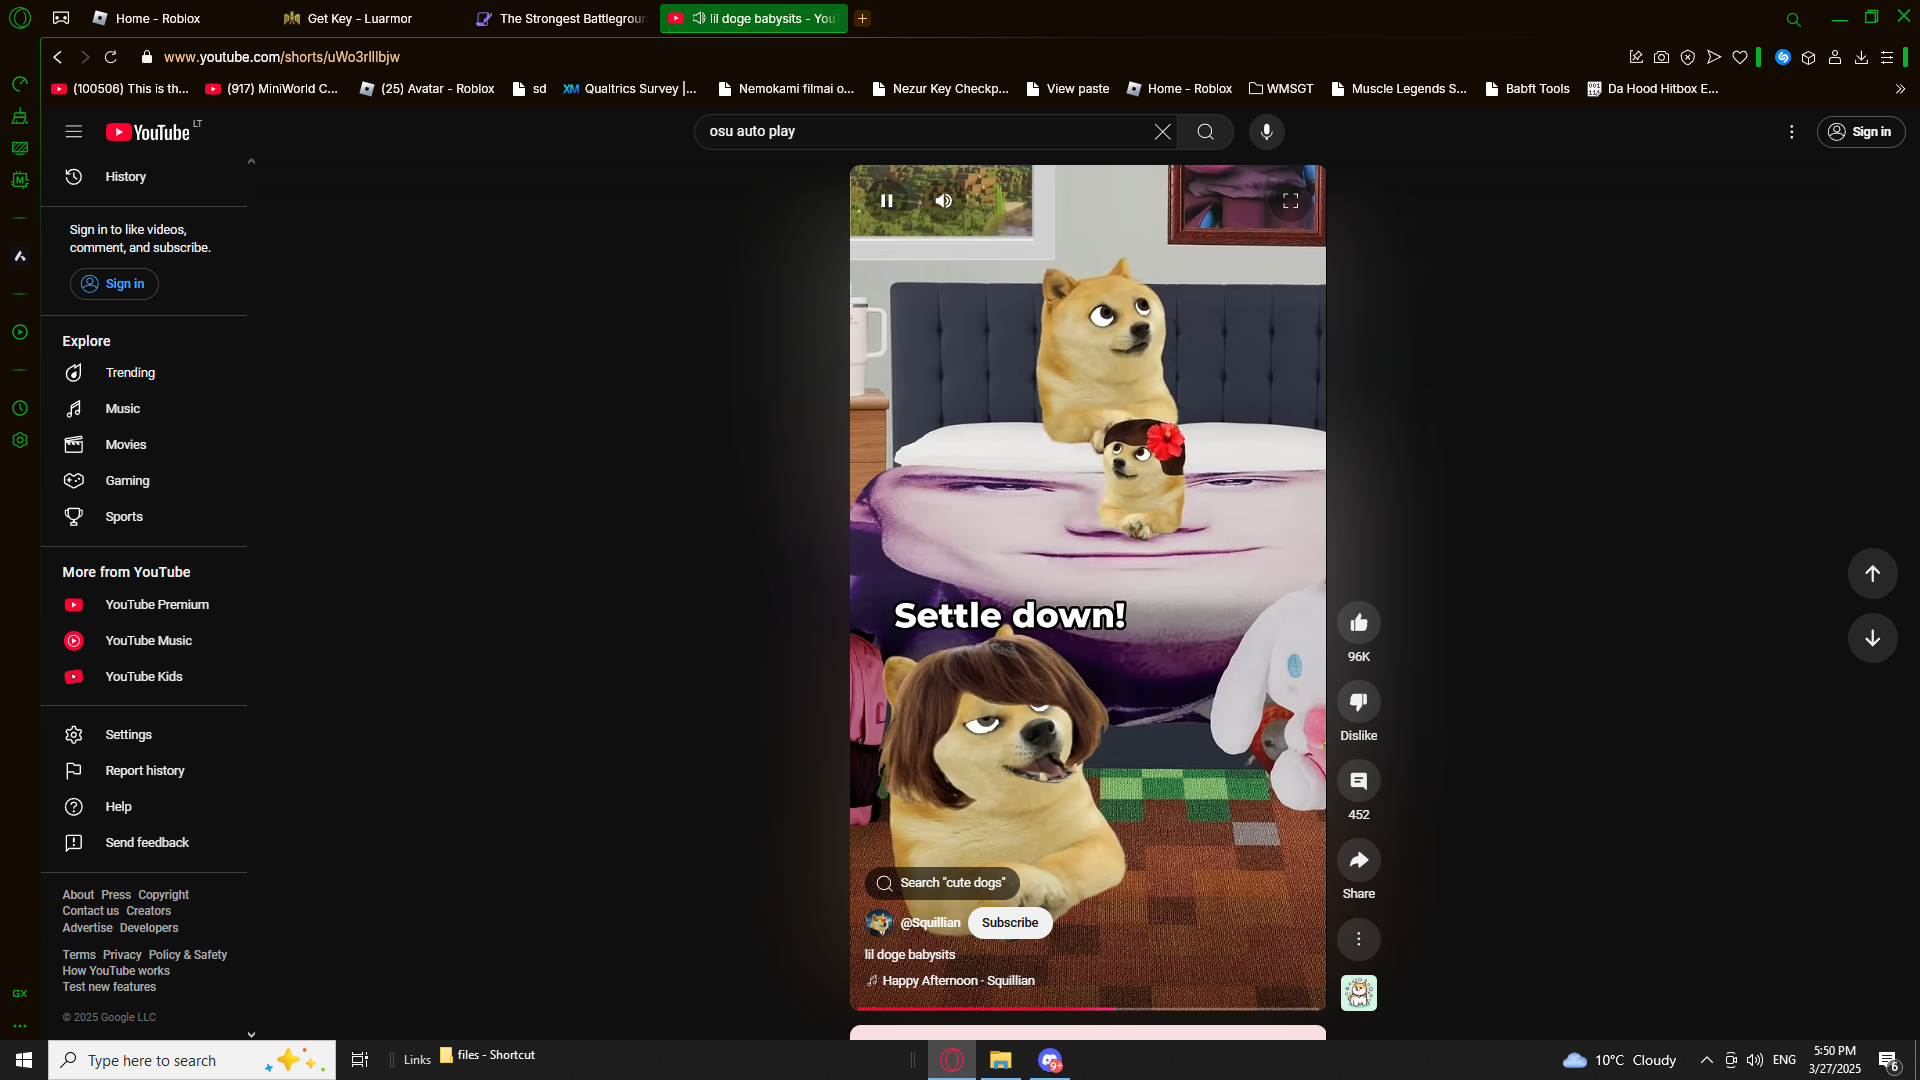Open Sports in the Explore section
The width and height of the screenshot is (1920, 1080).
tap(144, 517)
